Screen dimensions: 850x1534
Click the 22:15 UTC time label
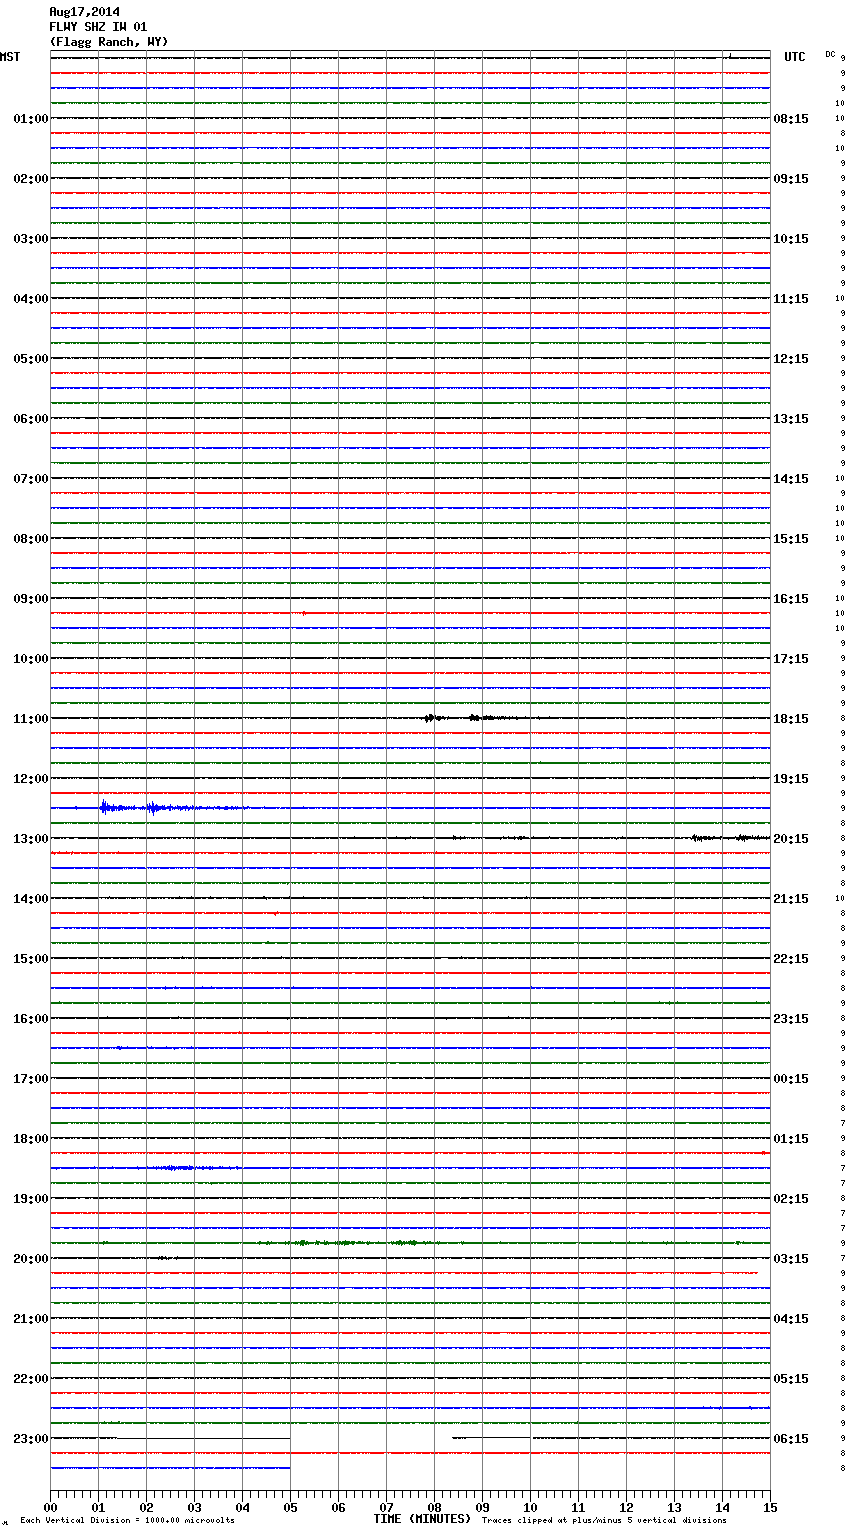point(791,959)
